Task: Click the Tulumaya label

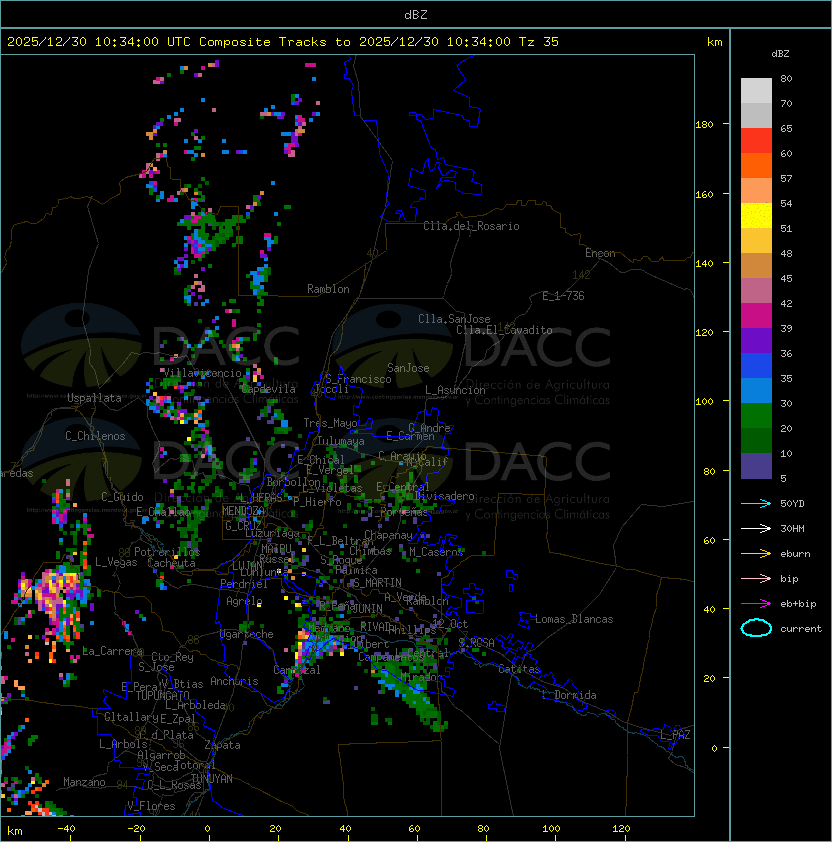Action: point(341,441)
